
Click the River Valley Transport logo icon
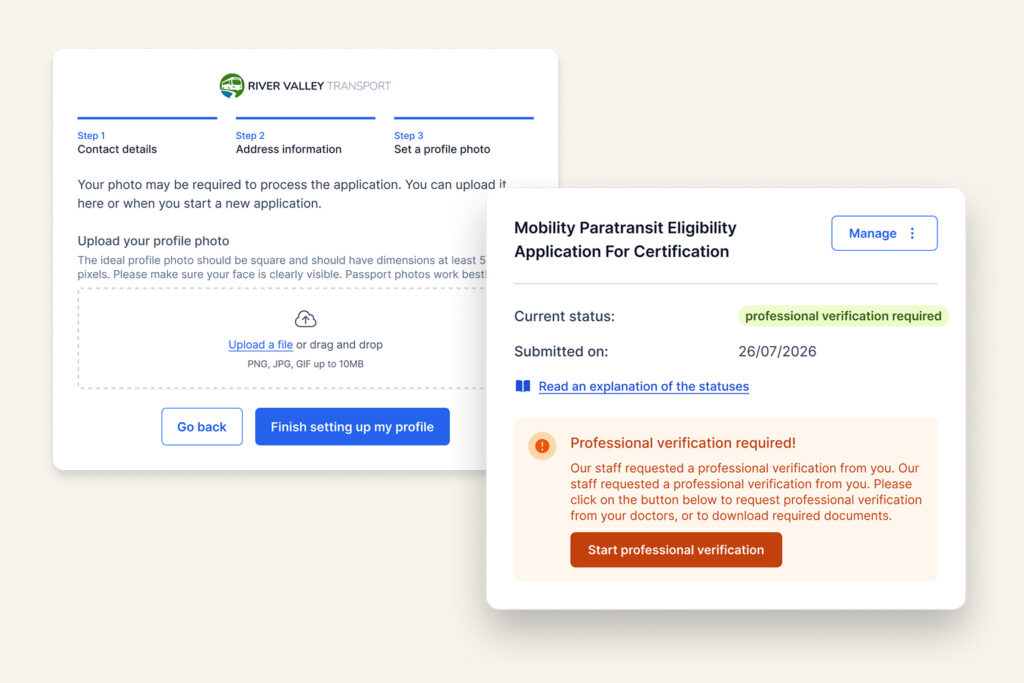232,86
